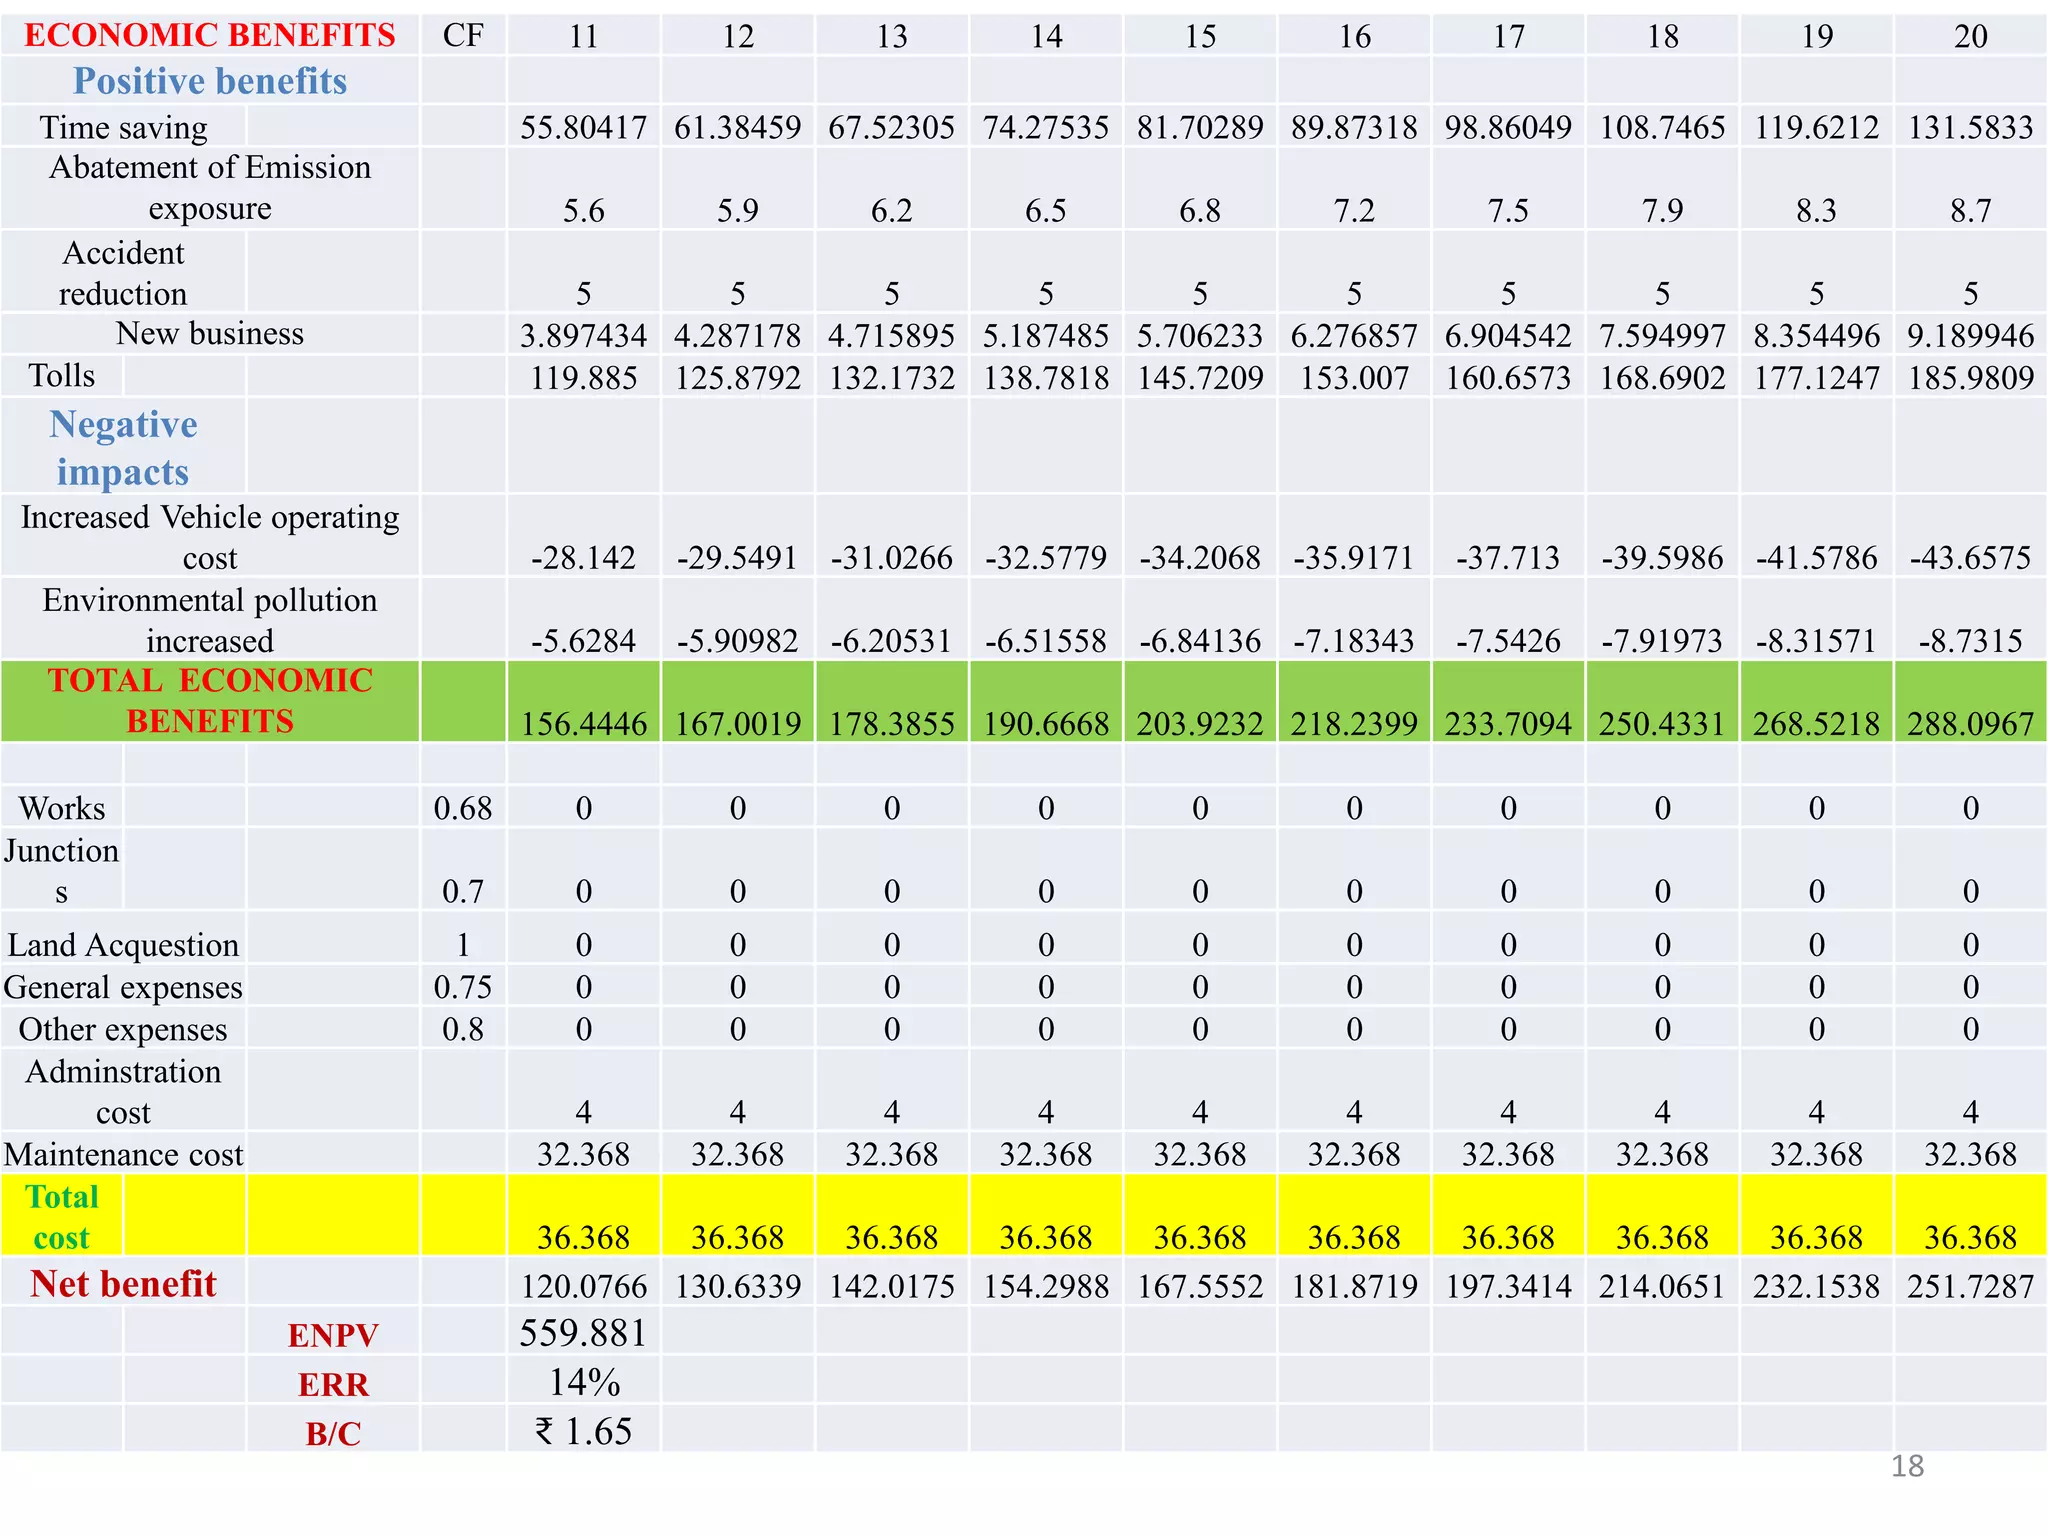The image size is (2048, 1536).
Task: Click Net benefit value 120.0766
Action: click(x=584, y=1286)
